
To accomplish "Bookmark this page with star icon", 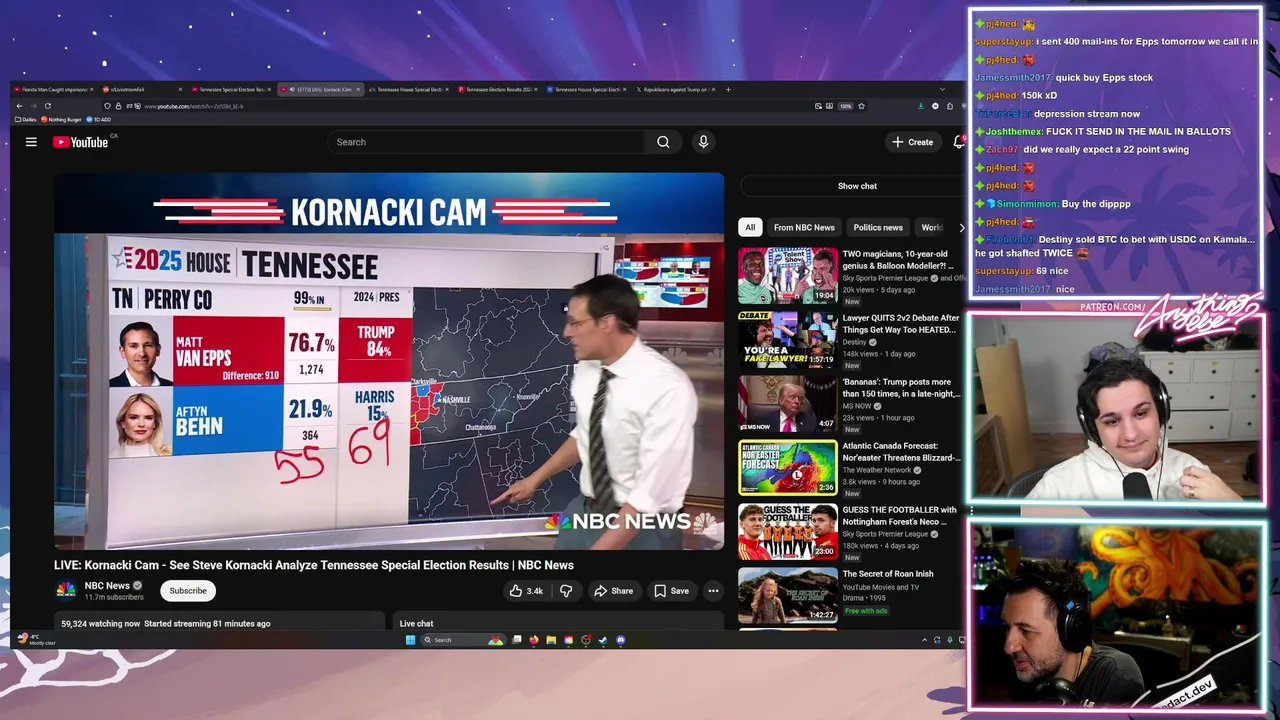I will point(861,106).
